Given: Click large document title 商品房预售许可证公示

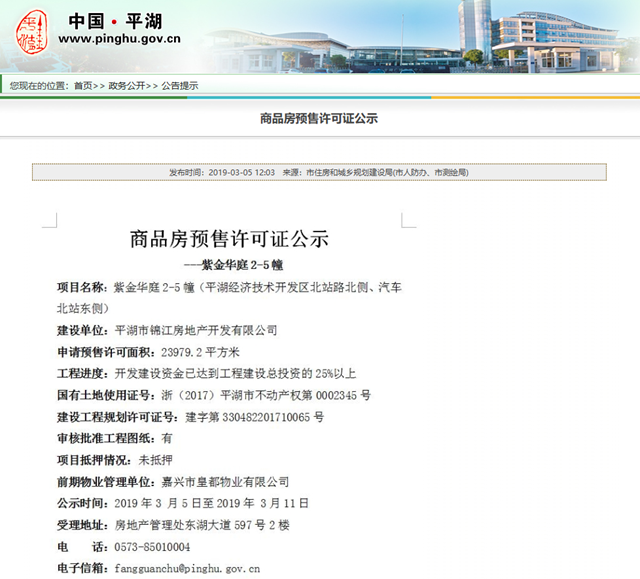Looking at the screenshot, I should (229, 239).
